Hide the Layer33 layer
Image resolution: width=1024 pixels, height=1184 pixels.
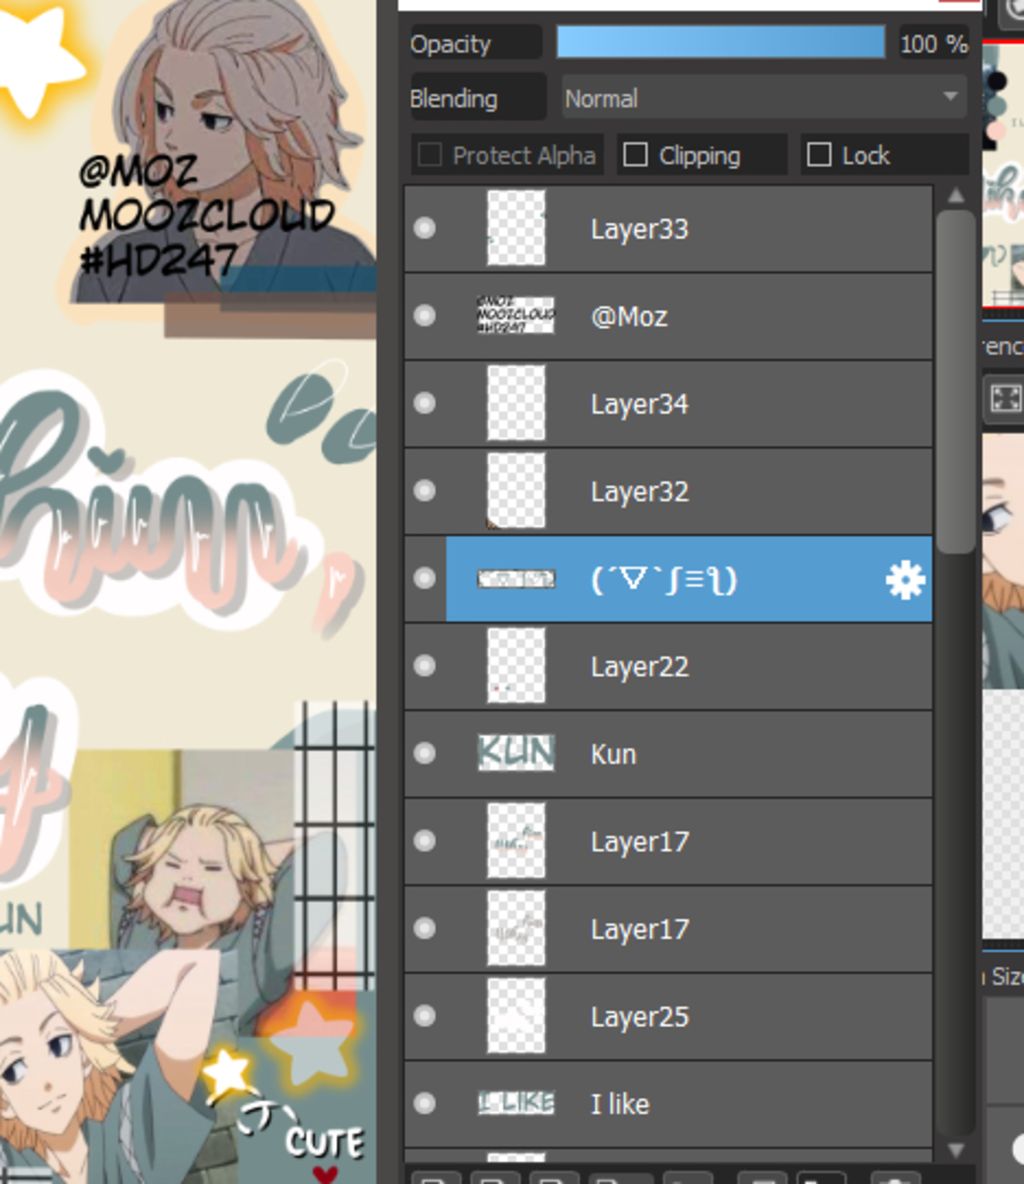425,228
